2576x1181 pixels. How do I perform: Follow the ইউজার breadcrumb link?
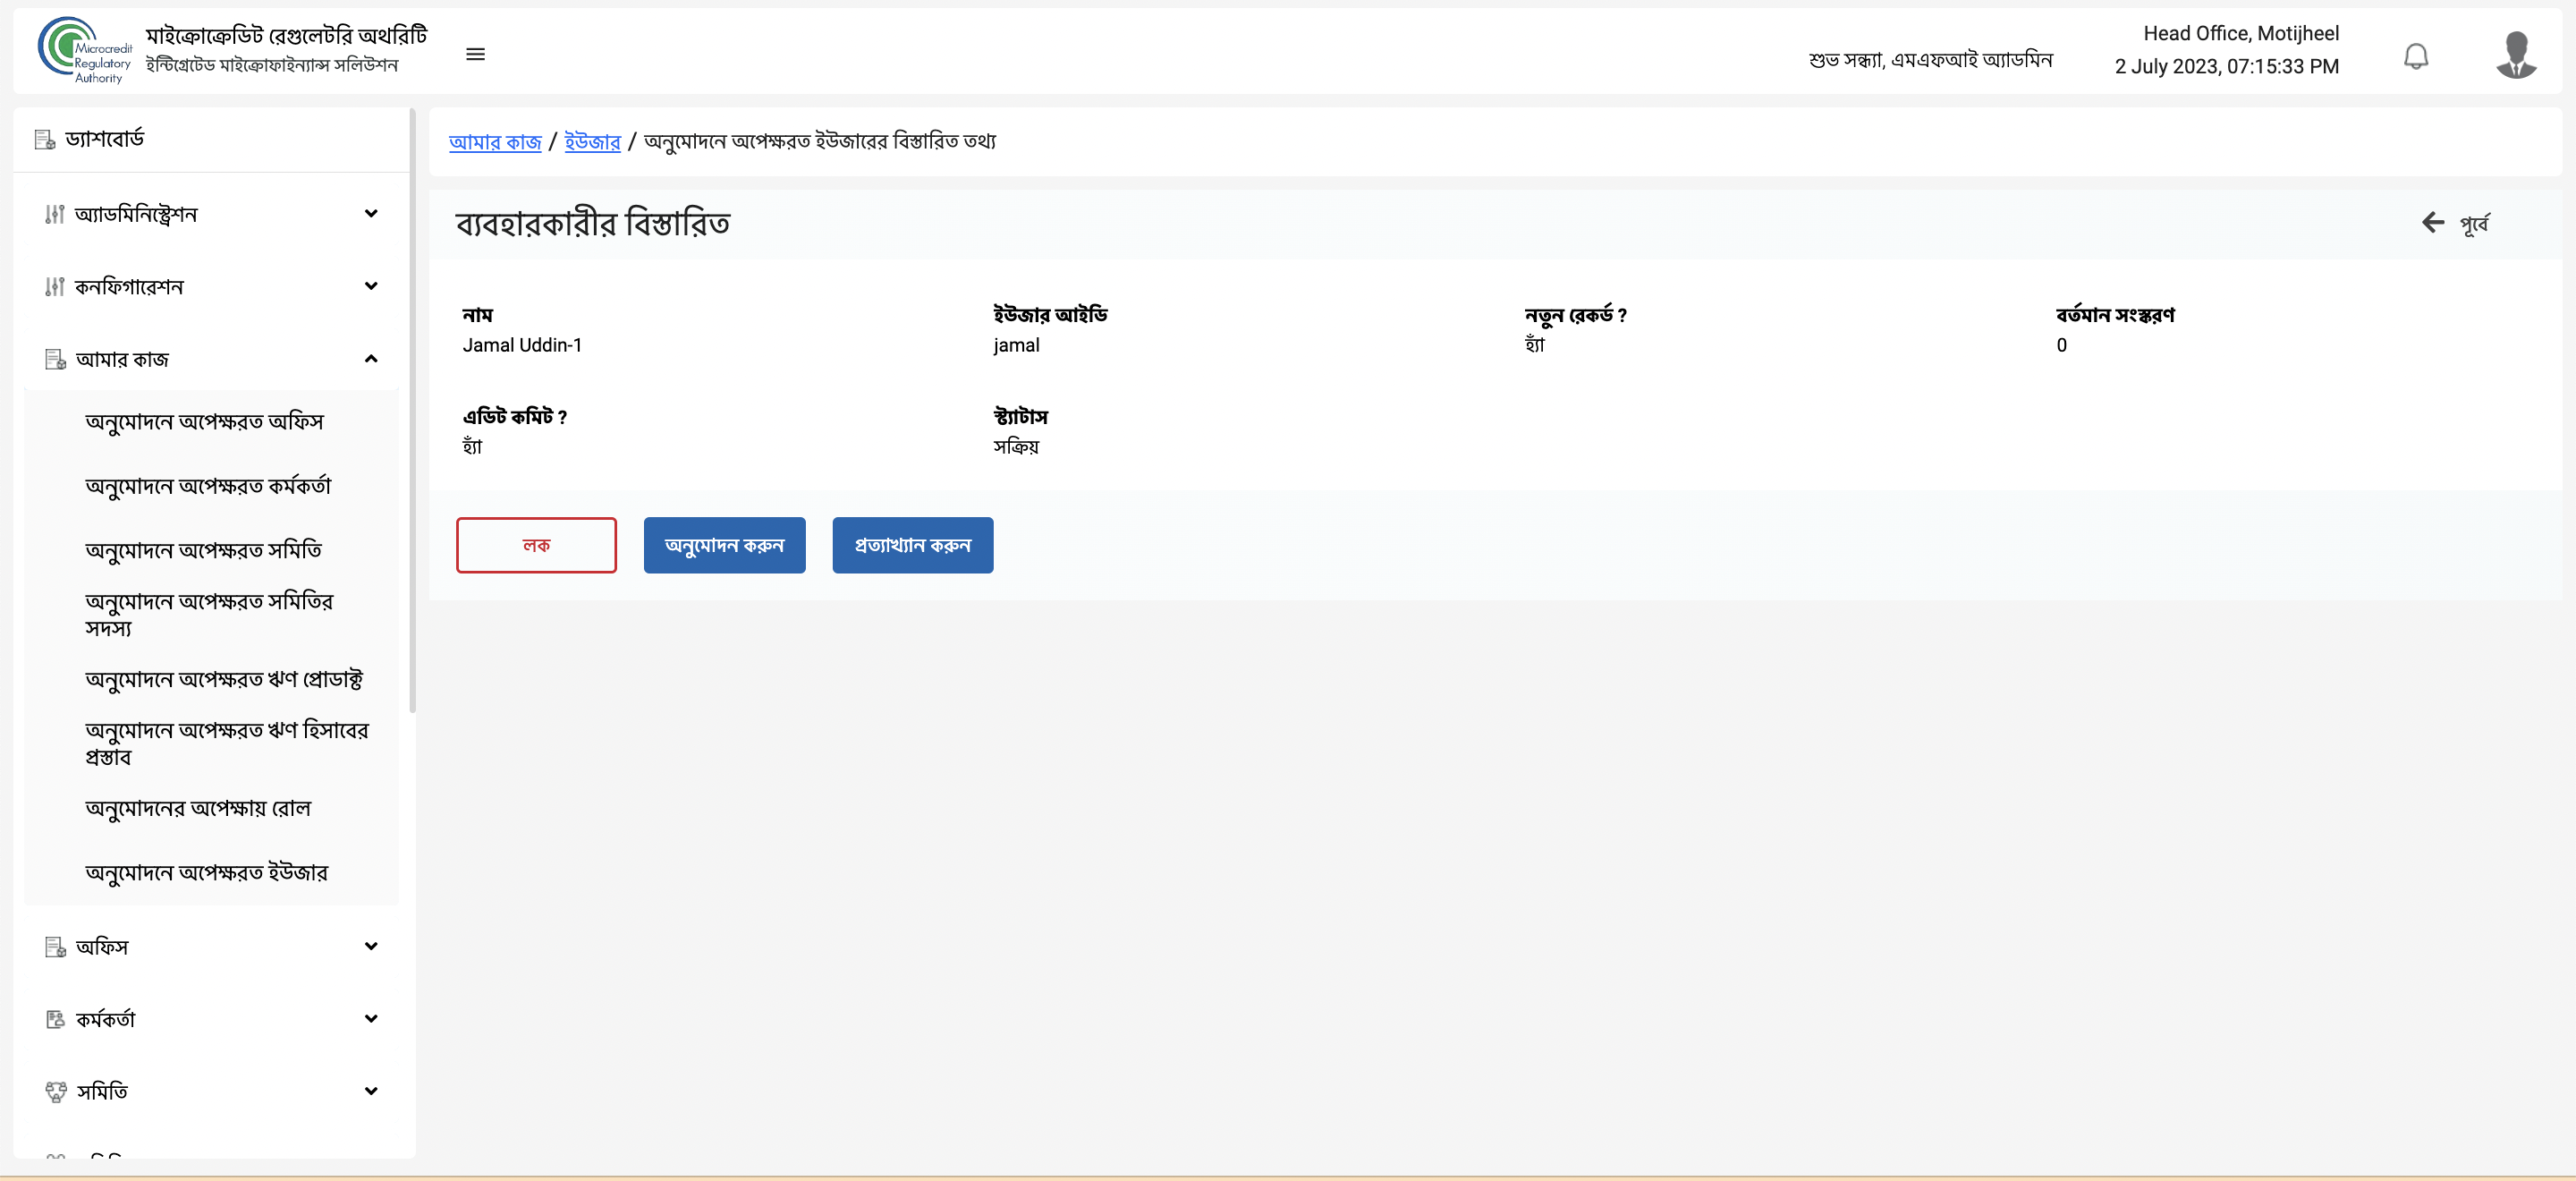coord(592,142)
